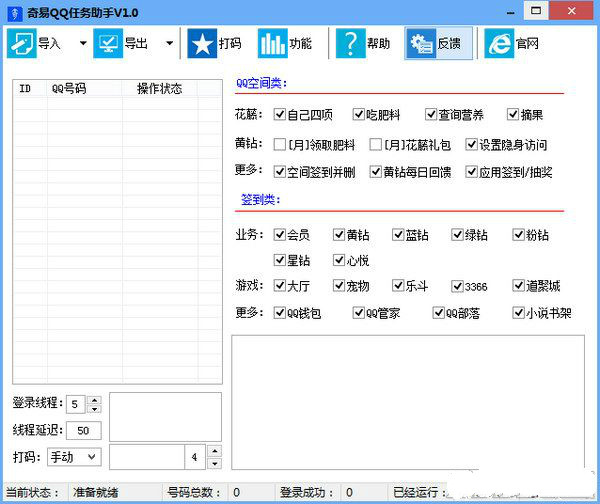Image resolution: width=600 pixels, height=504 pixels.
Task: Maximize the application window
Action: [536, 11]
